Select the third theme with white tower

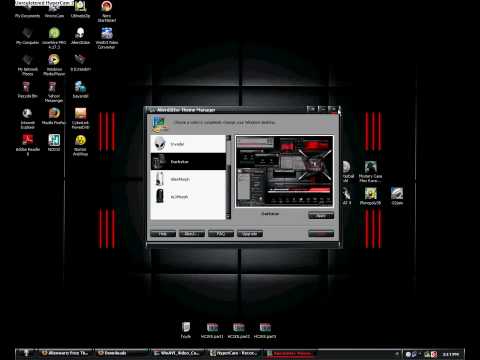[188, 179]
